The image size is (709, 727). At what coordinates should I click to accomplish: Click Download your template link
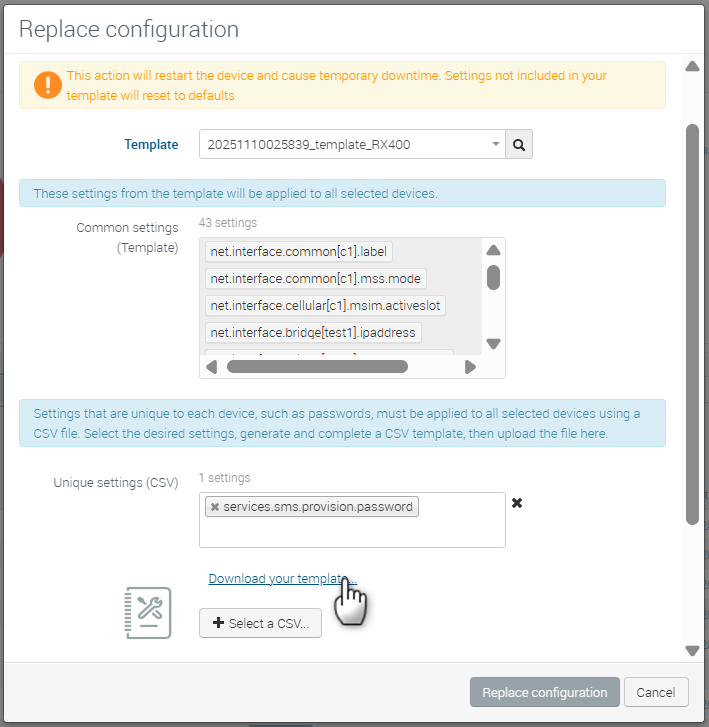280,579
